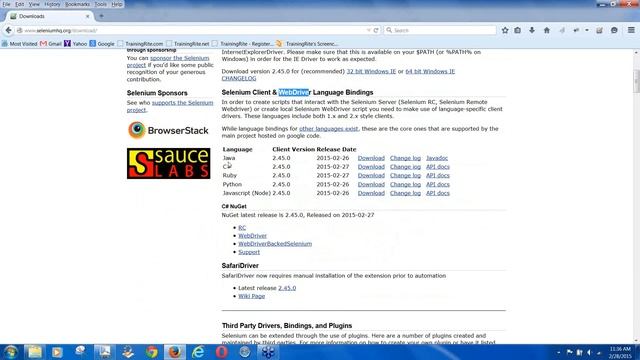Launch Opera from the taskbar
This screenshot has height=360, width=640.
[x=222, y=352]
